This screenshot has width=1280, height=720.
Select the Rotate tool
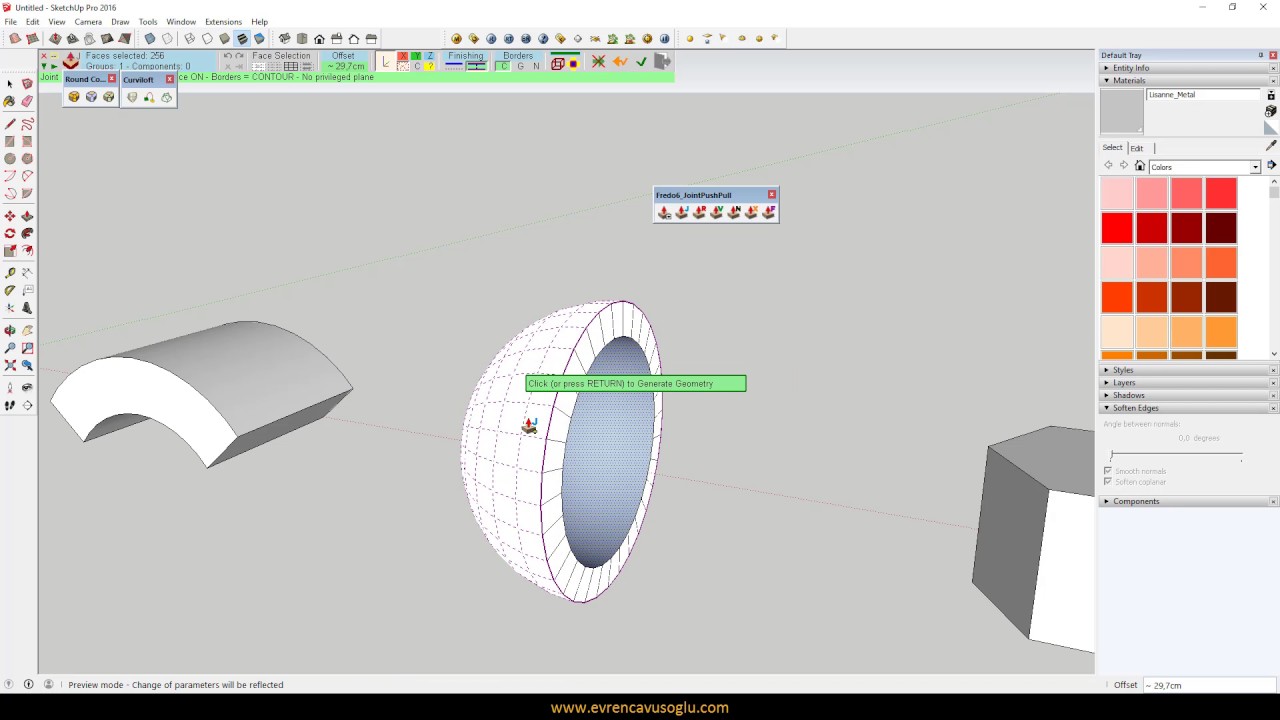tap(10, 233)
